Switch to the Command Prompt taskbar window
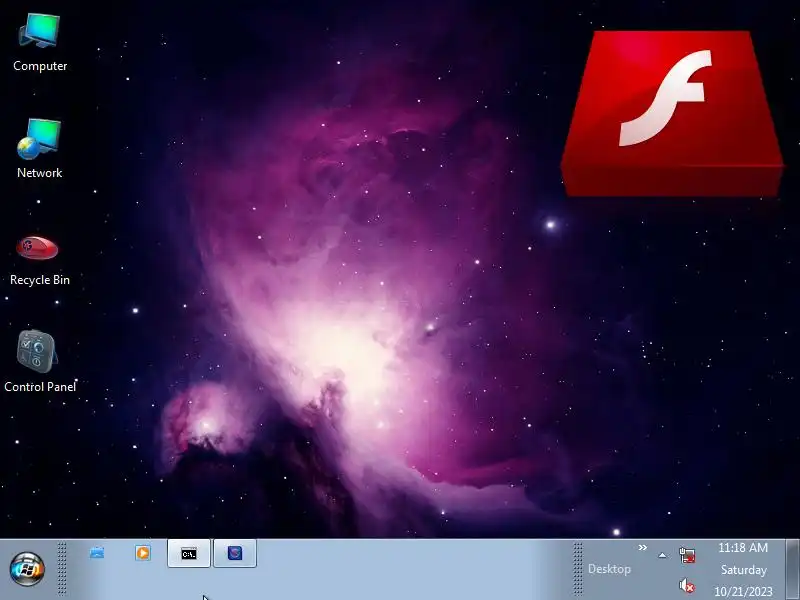This screenshot has width=800, height=600. pyautogui.click(x=189, y=554)
